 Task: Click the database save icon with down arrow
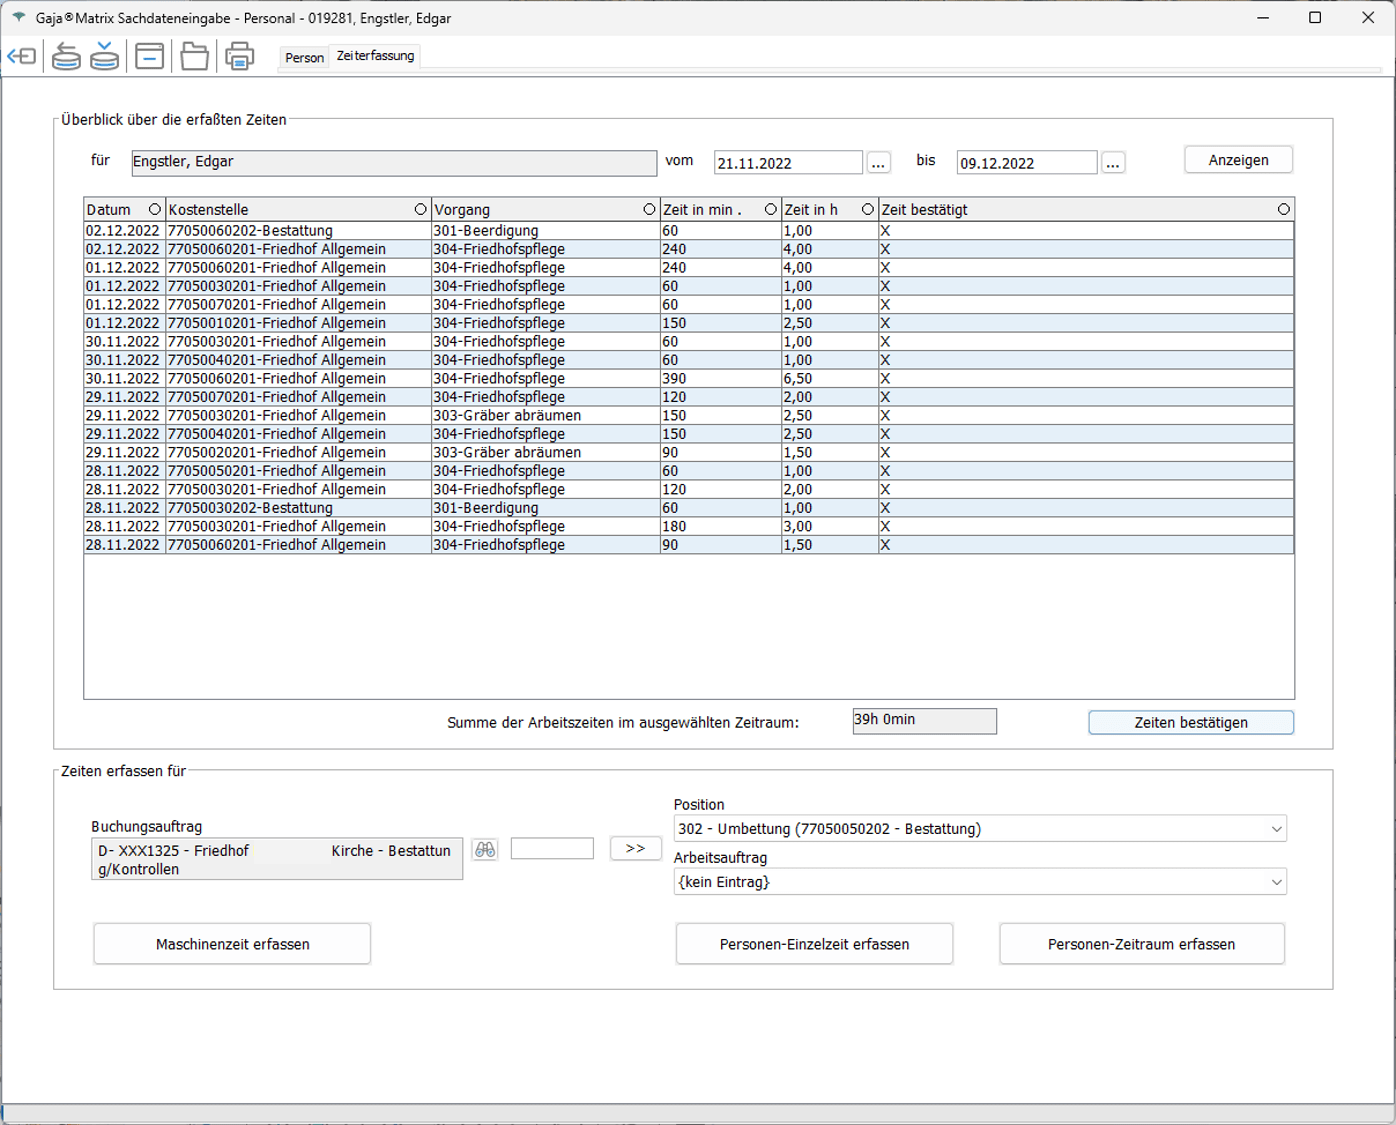coord(104,57)
